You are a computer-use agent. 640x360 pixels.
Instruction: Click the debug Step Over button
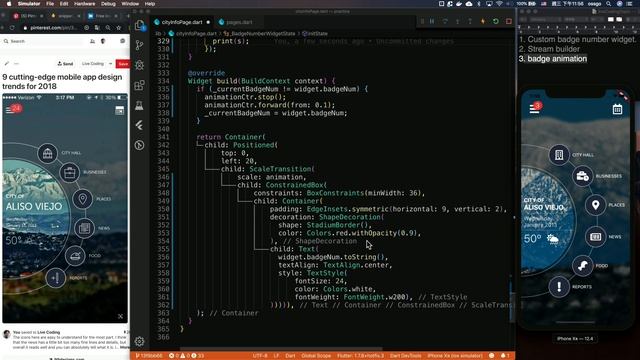pos(445,21)
